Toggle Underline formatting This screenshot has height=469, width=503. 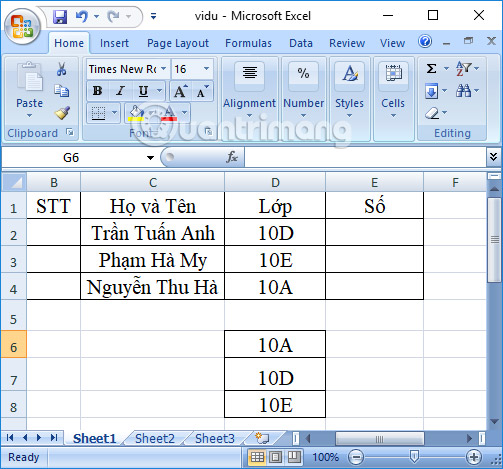click(143, 91)
